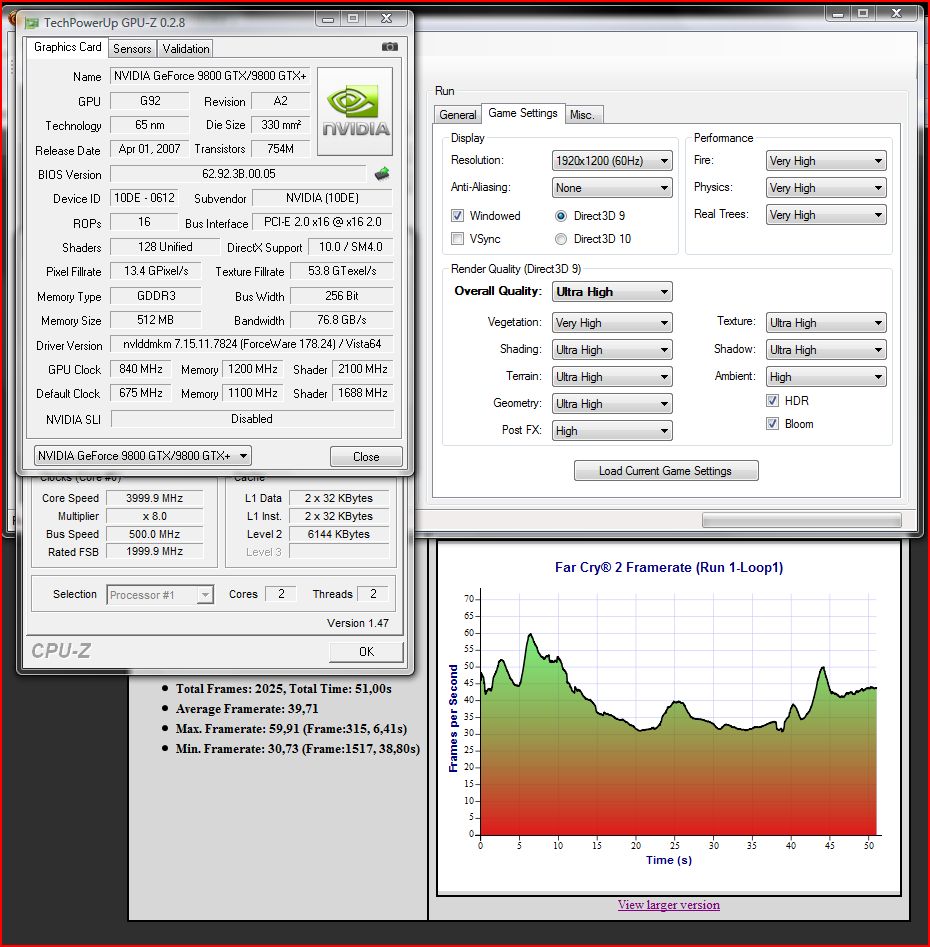Click the Pixel Fillrate 13.4 GPixel/s field
Screen dimensions: 930x947
[156, 271]
